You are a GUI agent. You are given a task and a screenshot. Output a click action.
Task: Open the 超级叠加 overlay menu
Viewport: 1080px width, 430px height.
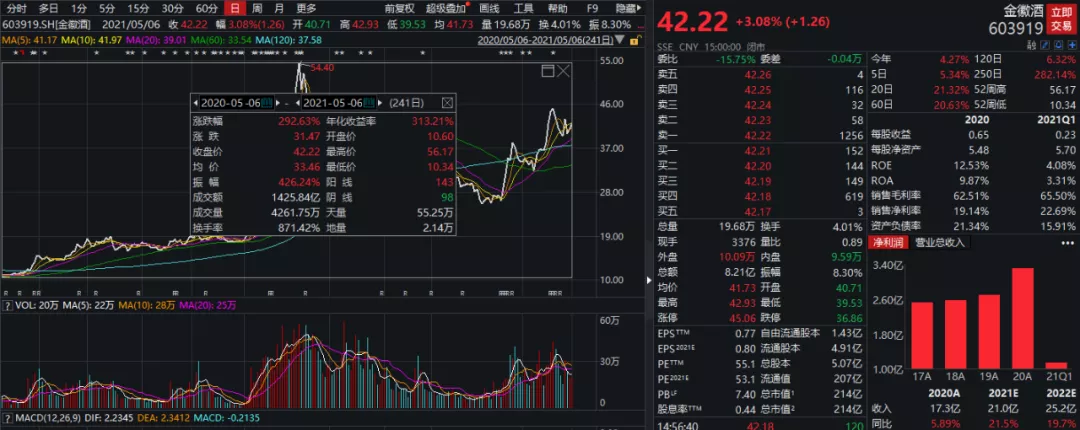(x=446, y=9)
